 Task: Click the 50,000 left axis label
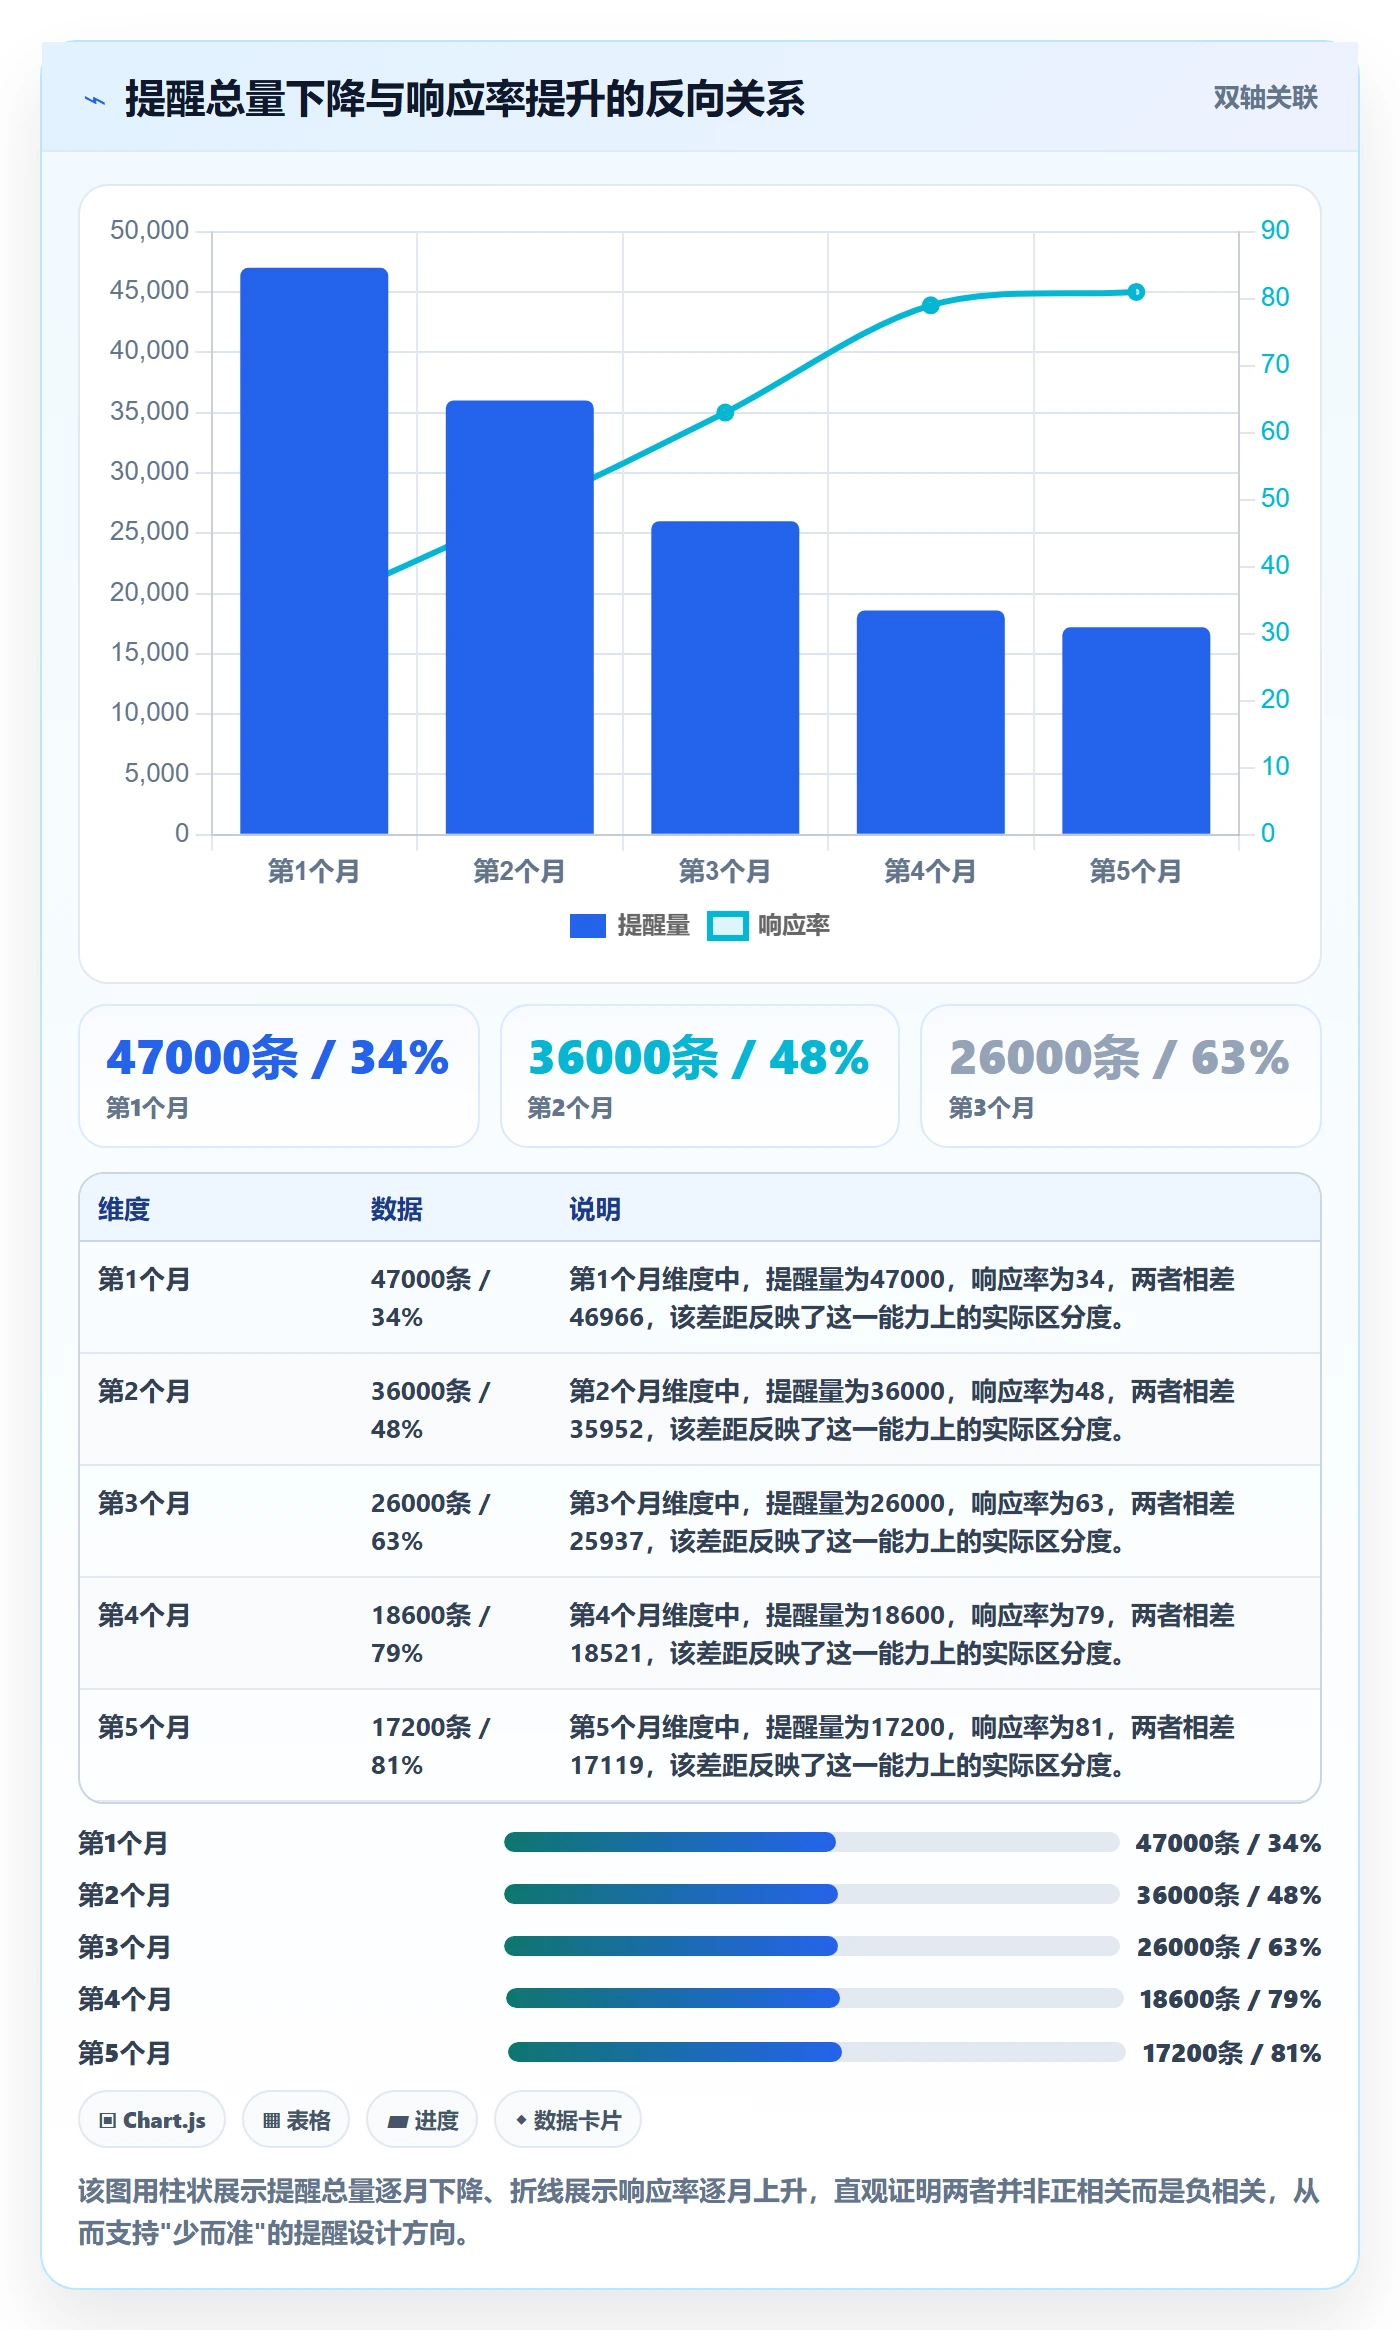coord(149,230)
